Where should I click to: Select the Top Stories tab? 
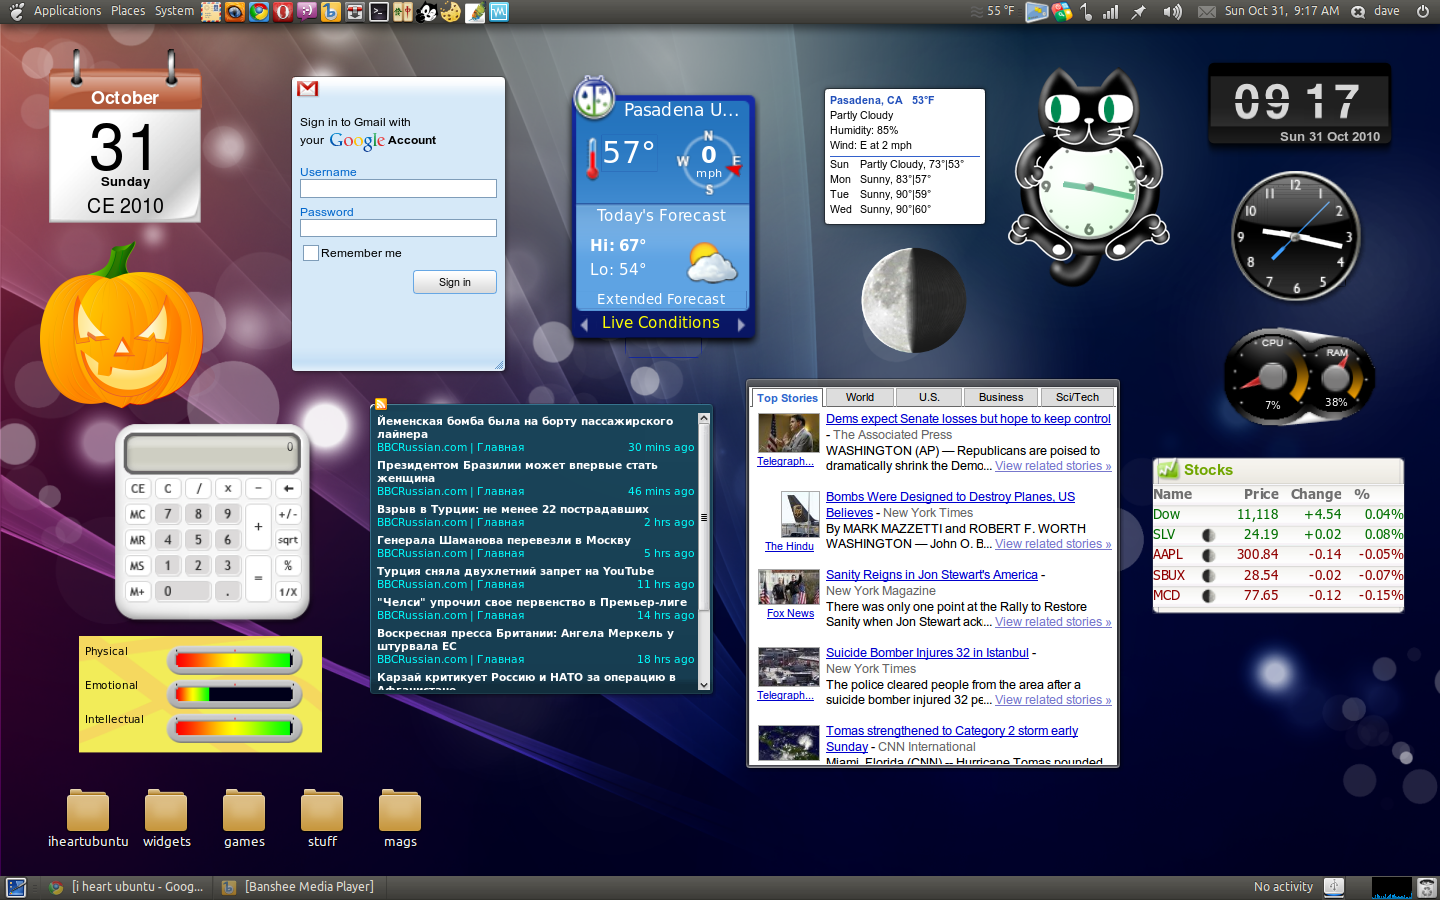[x=787, y=397]
